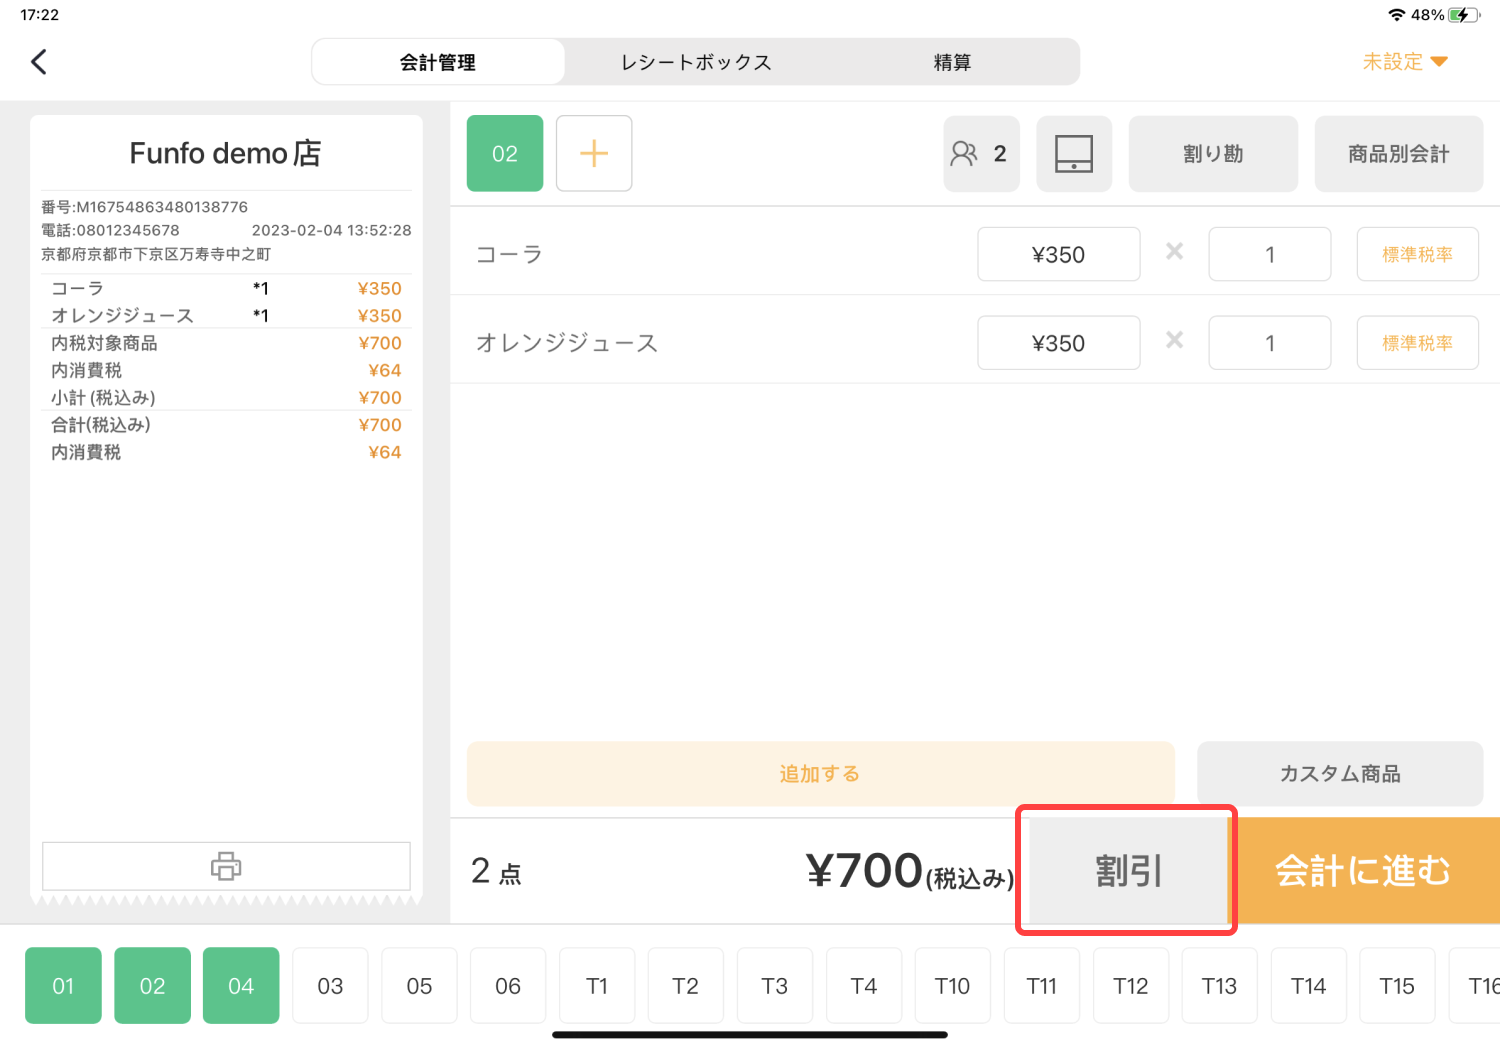The height and width of the screenshot is (1048, 1500).
Task: Check the battery status icon
Action: (x=1464, y=15)
